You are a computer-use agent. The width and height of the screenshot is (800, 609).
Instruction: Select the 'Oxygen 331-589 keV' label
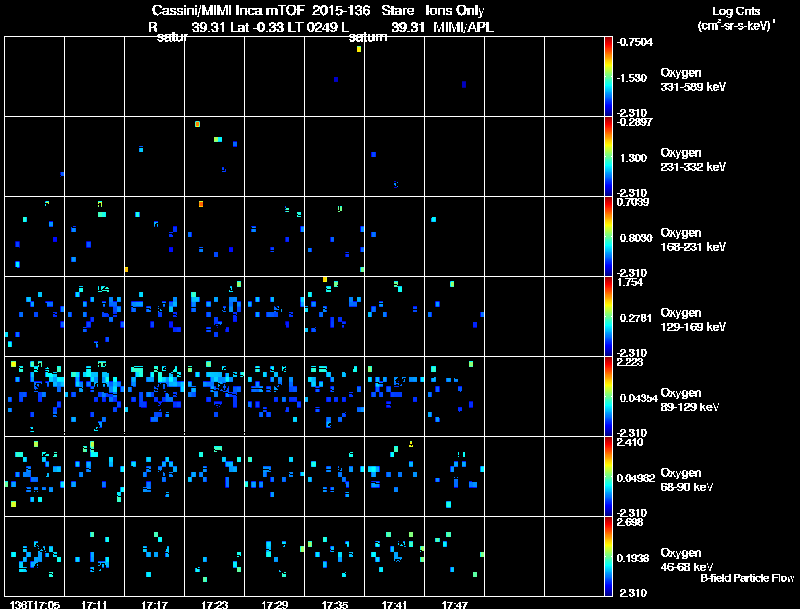pos(693,80)
